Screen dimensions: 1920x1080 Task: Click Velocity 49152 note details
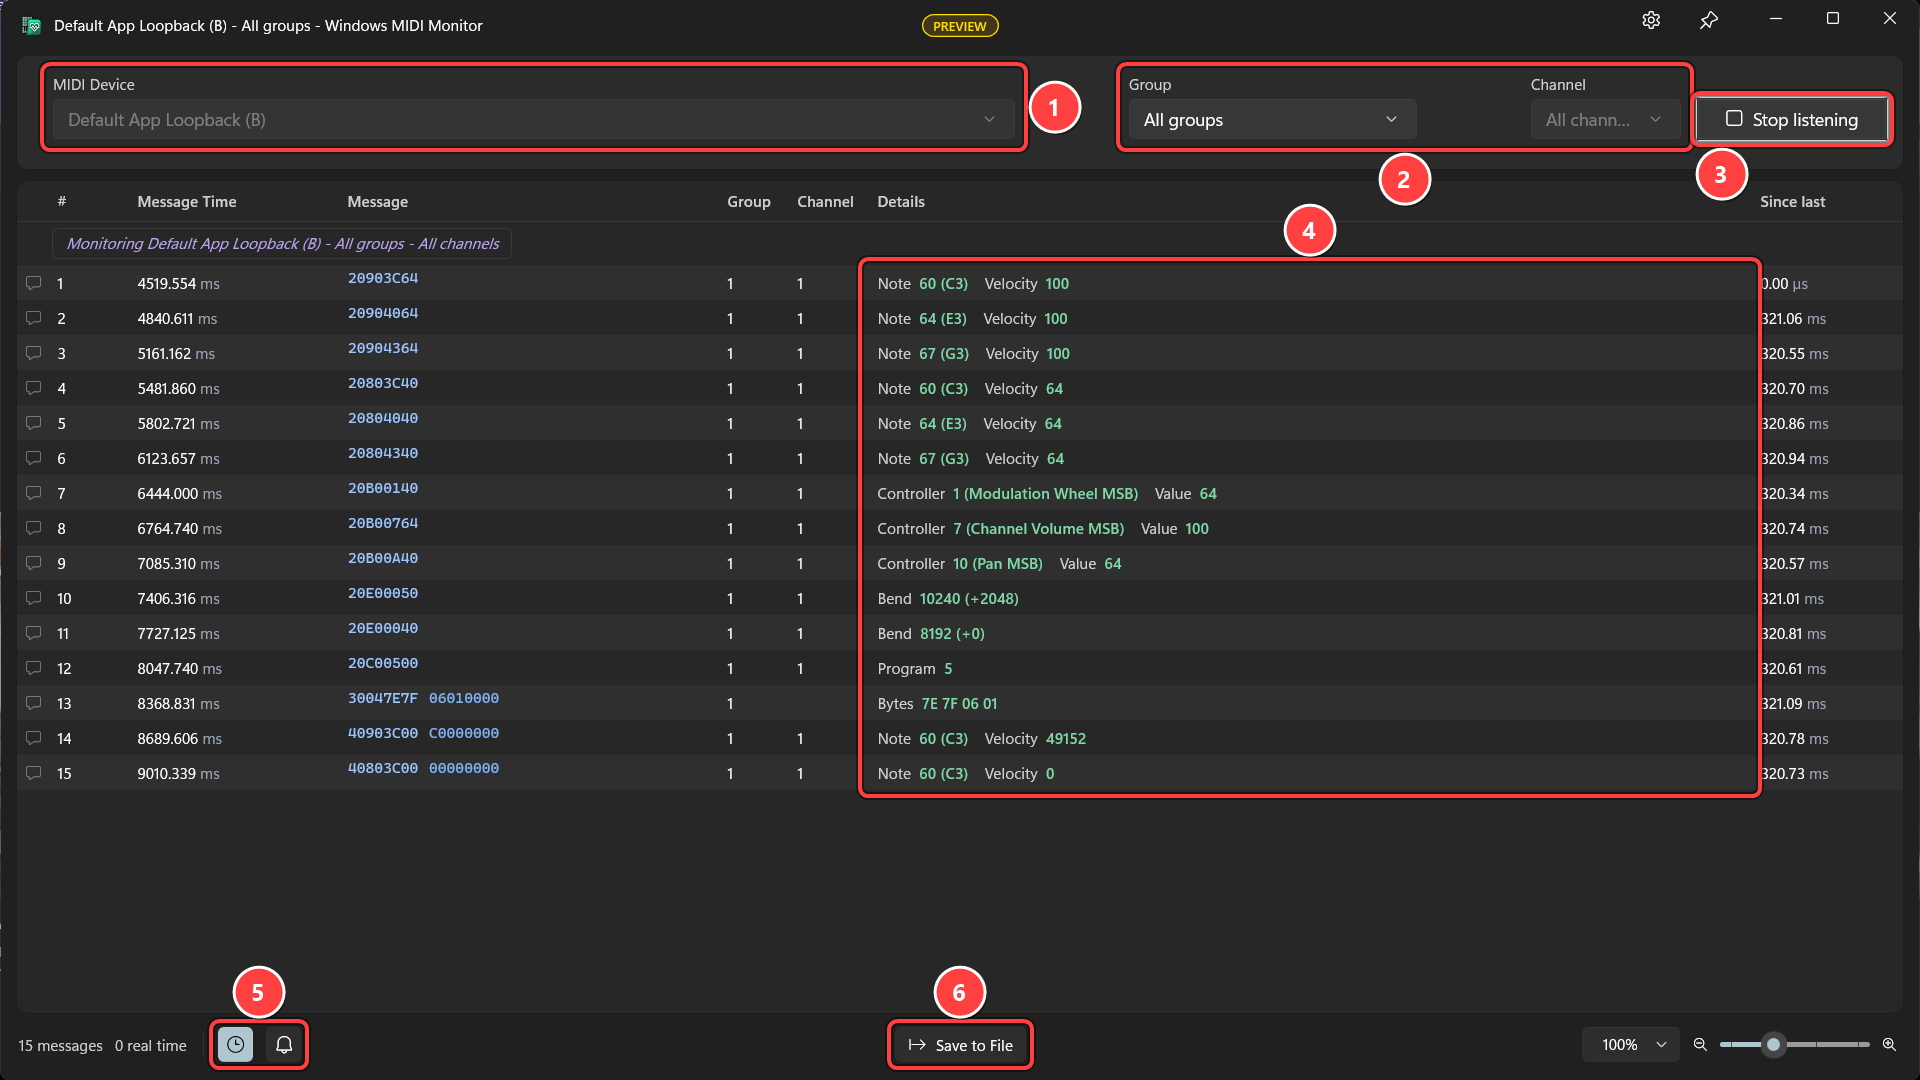(x=981, y=739)
